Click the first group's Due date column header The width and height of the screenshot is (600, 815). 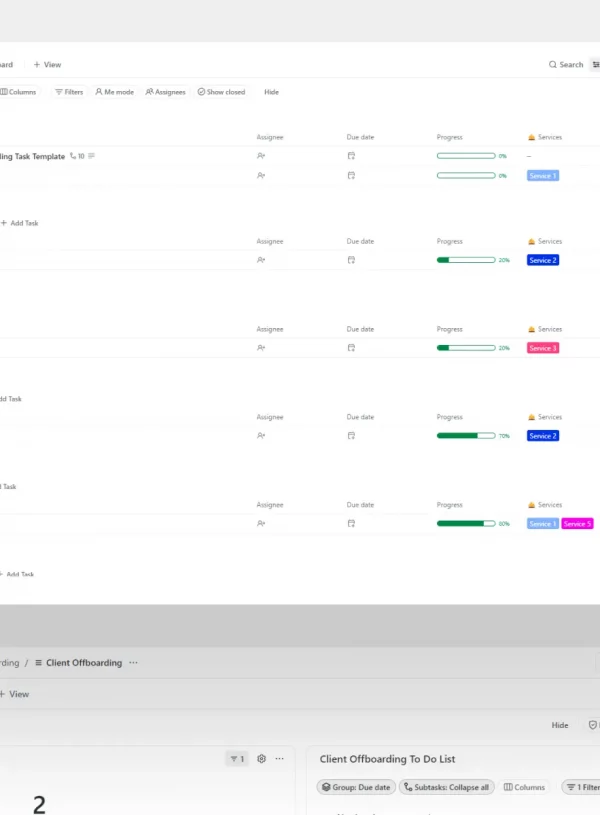pos(360,137)
